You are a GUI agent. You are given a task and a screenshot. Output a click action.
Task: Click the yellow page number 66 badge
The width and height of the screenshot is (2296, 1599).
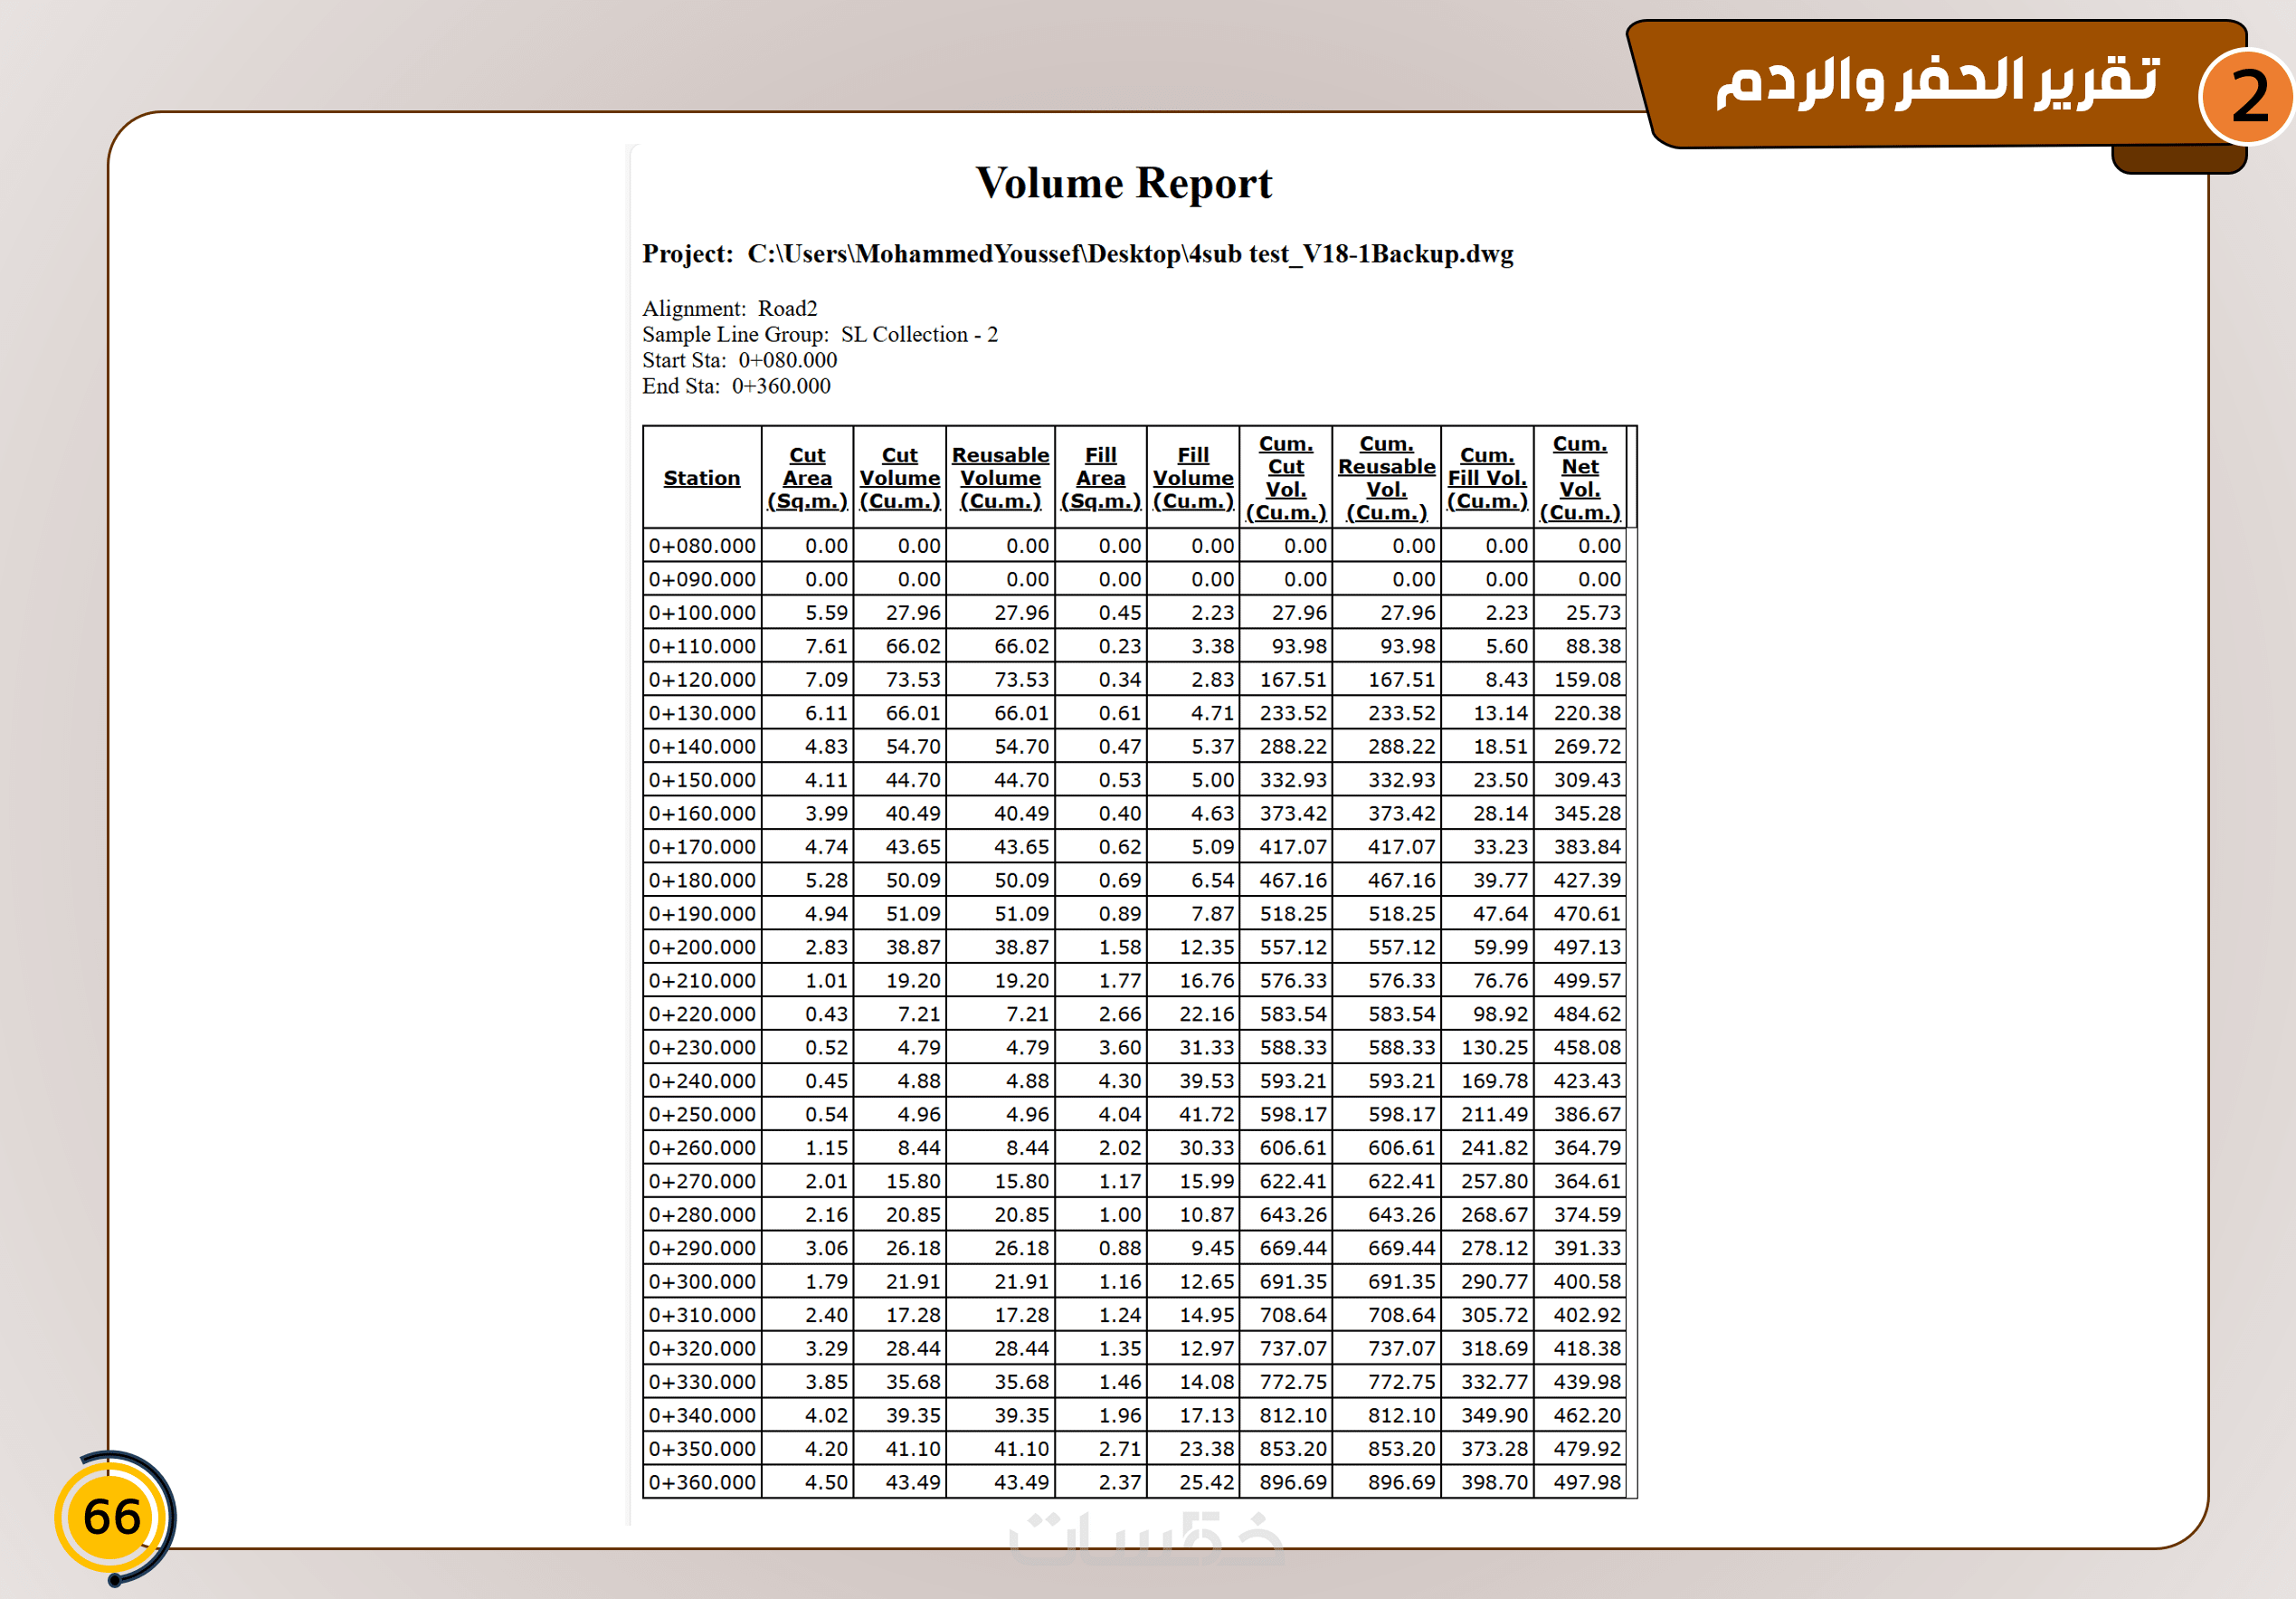112,1516
